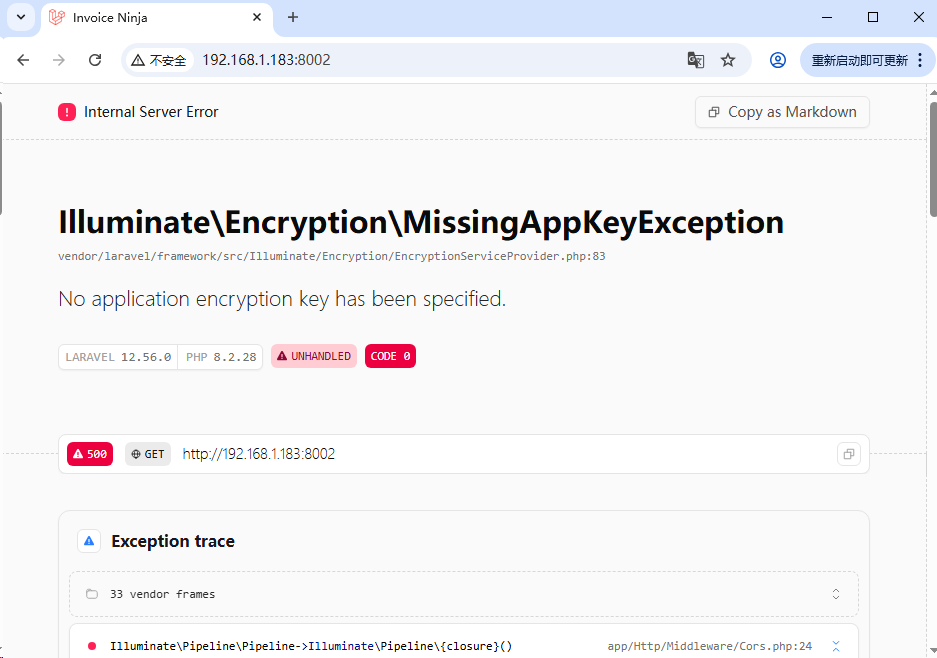Click the blue Exception trace warning icon

[89, 541]
